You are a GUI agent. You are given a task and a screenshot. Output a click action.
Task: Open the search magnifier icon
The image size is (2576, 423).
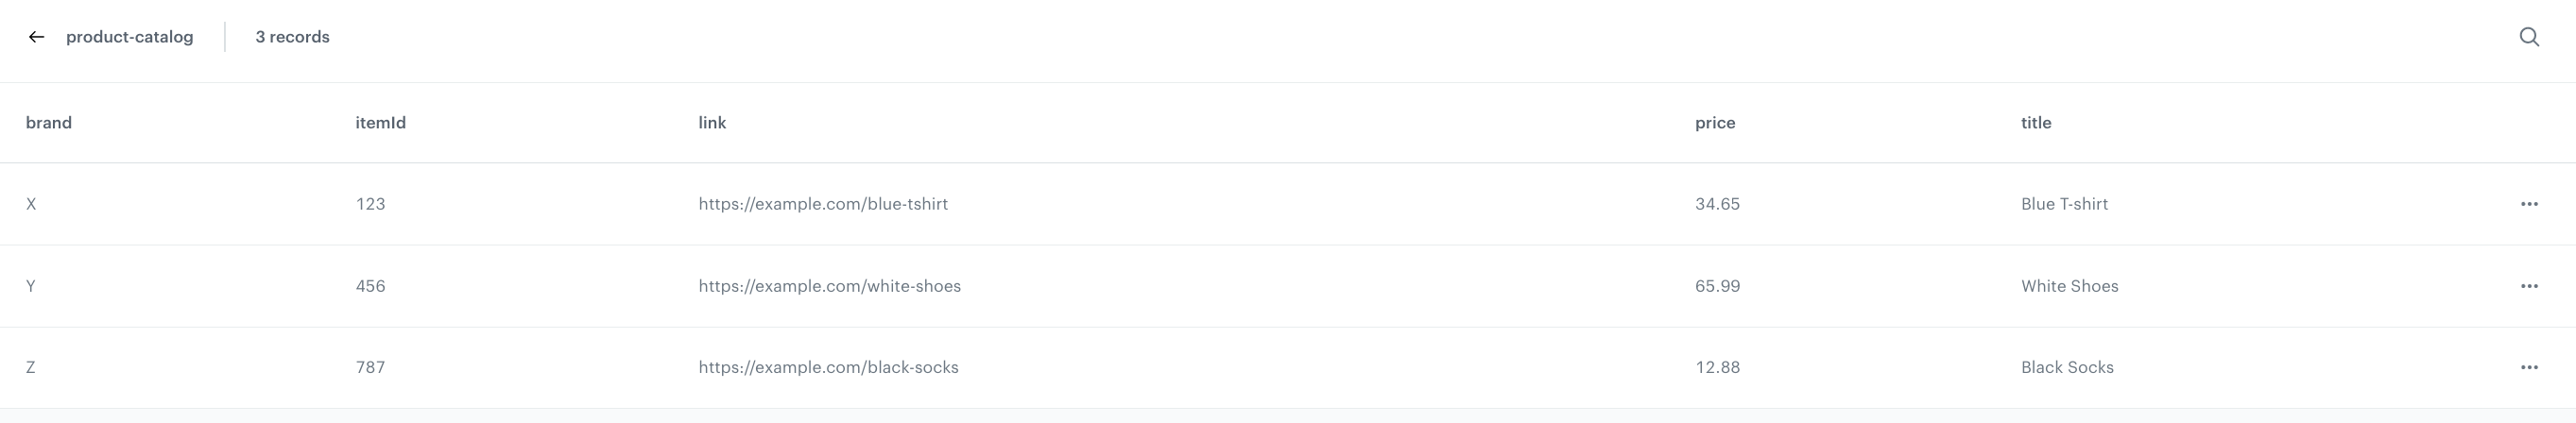2529,37
